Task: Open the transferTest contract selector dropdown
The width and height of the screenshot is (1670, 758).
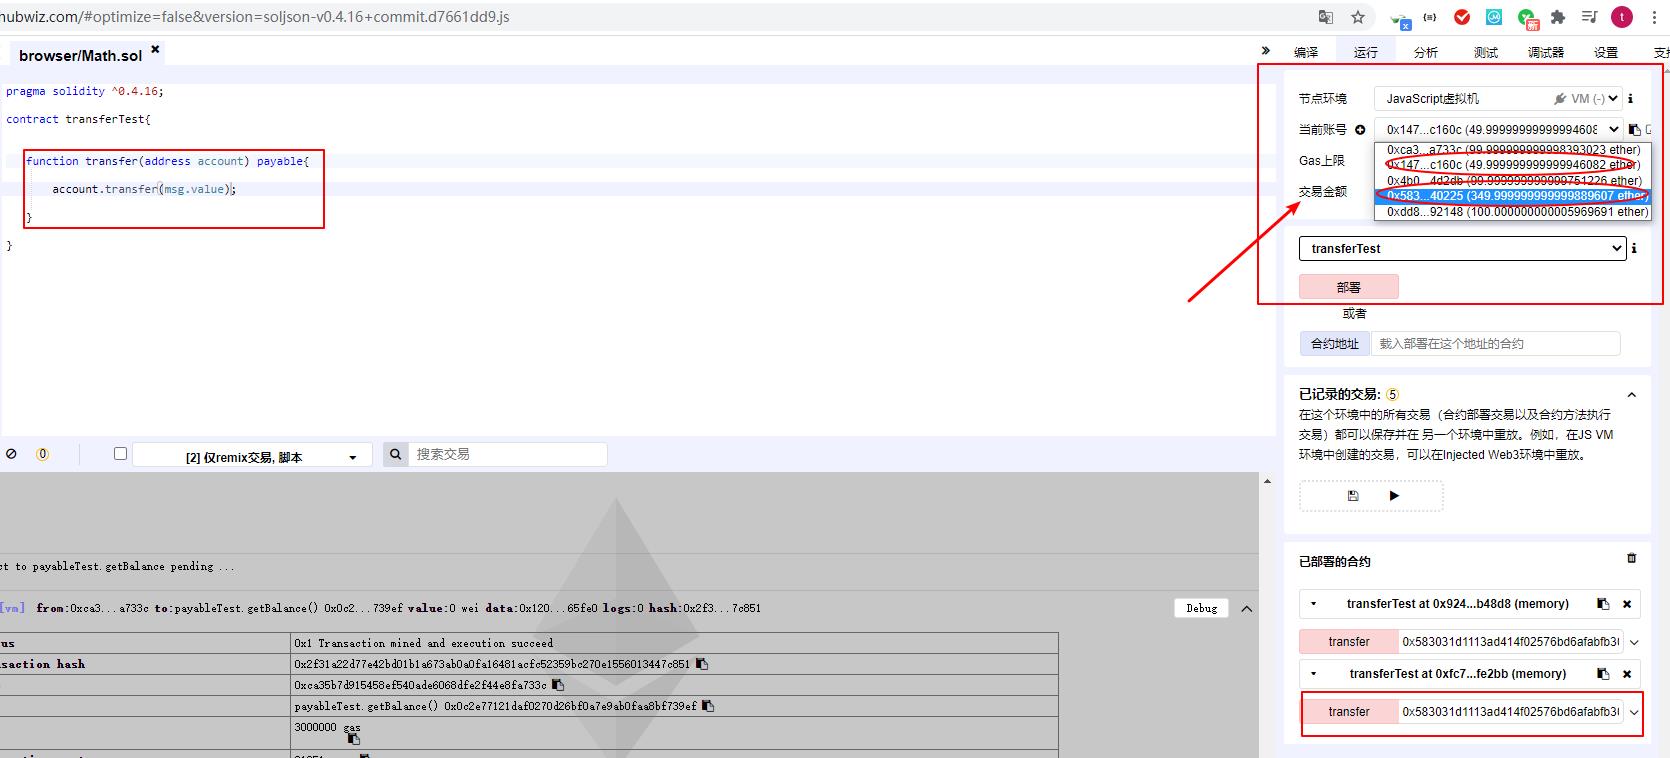Action: (x=1462, y=248)
